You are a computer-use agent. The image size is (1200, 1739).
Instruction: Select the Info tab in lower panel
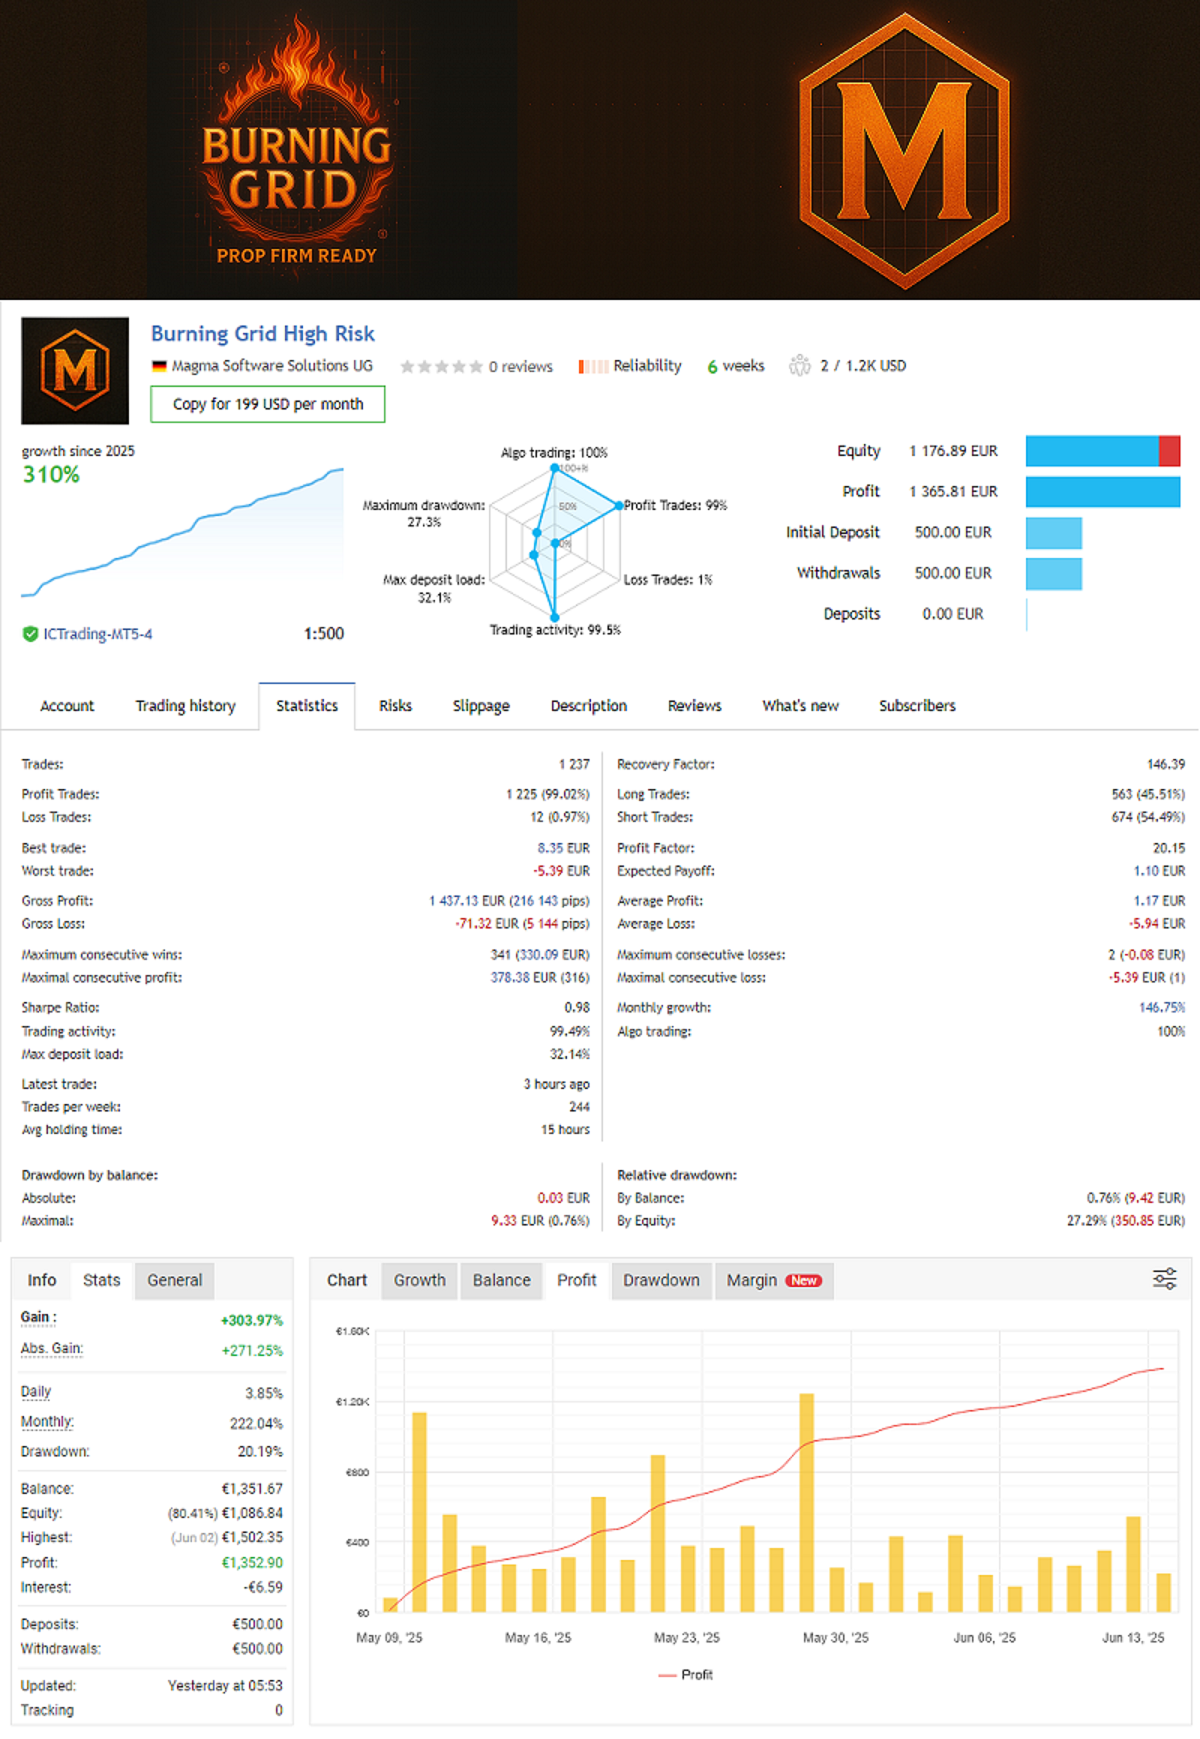(x=42, y=1280)
